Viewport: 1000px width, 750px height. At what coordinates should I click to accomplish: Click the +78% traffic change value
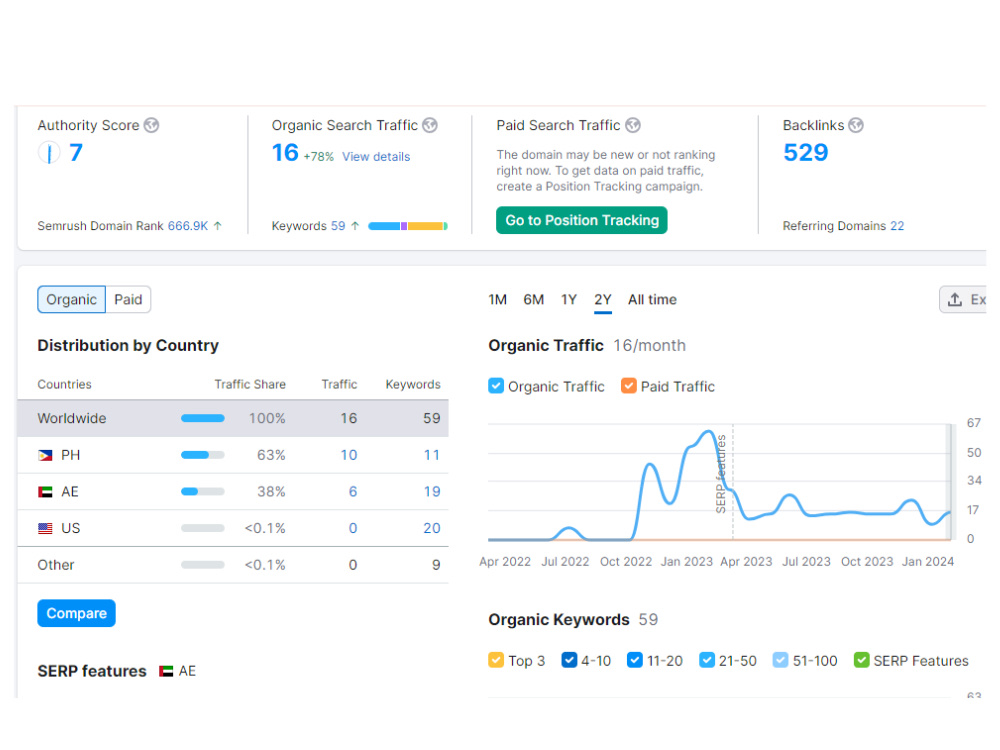318,157
